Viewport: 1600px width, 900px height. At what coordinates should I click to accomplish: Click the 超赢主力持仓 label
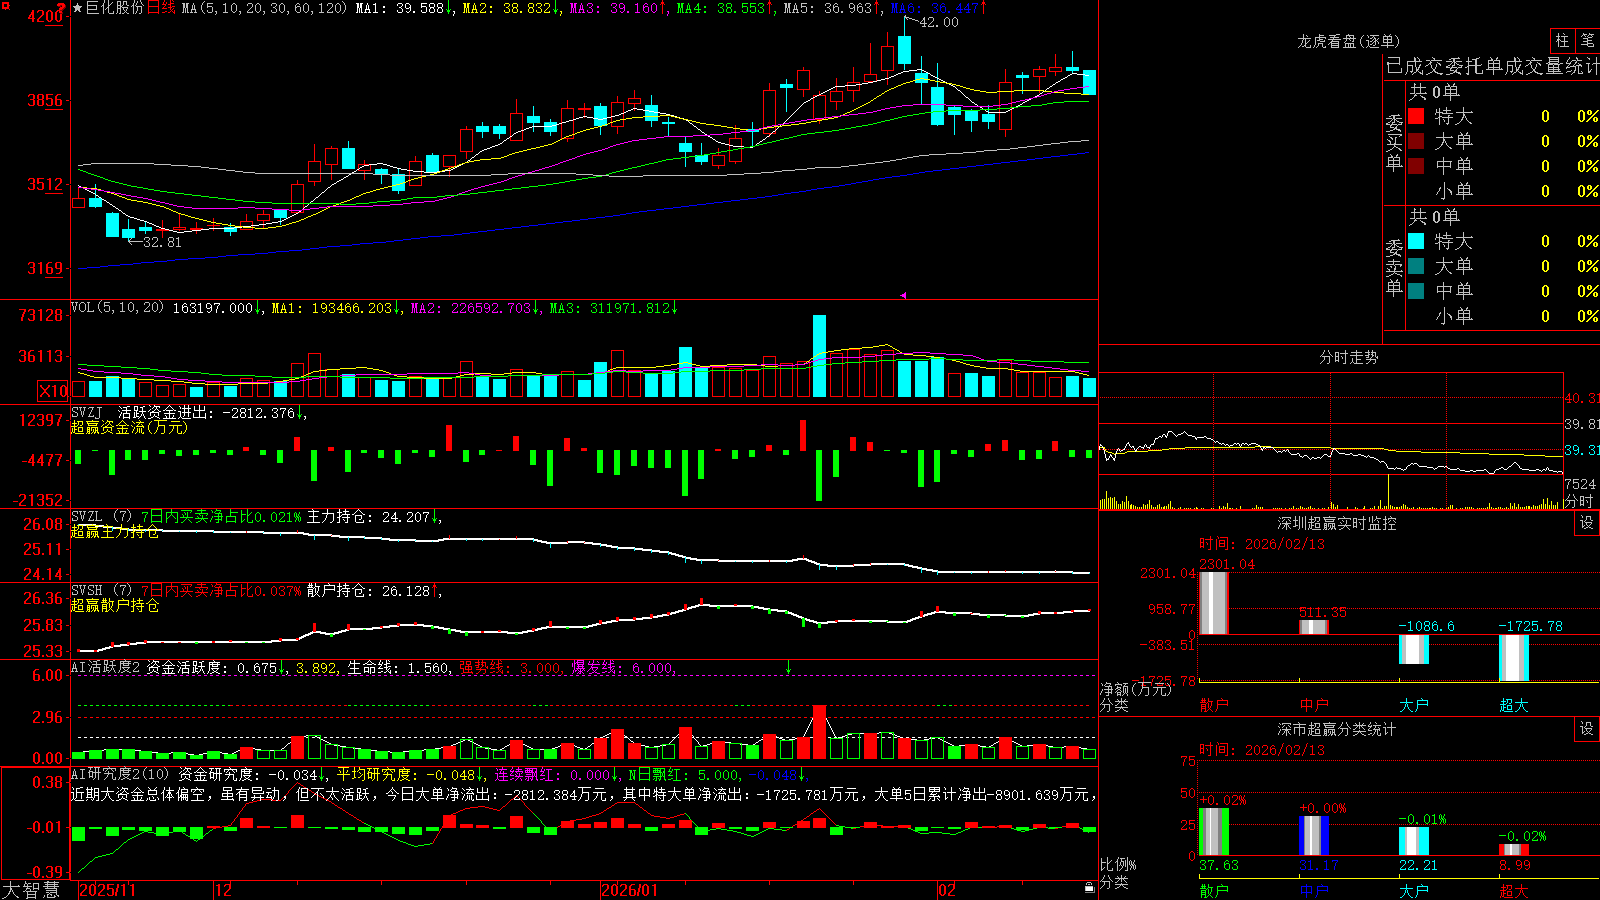pyautogui.click(x=115, y=531)
